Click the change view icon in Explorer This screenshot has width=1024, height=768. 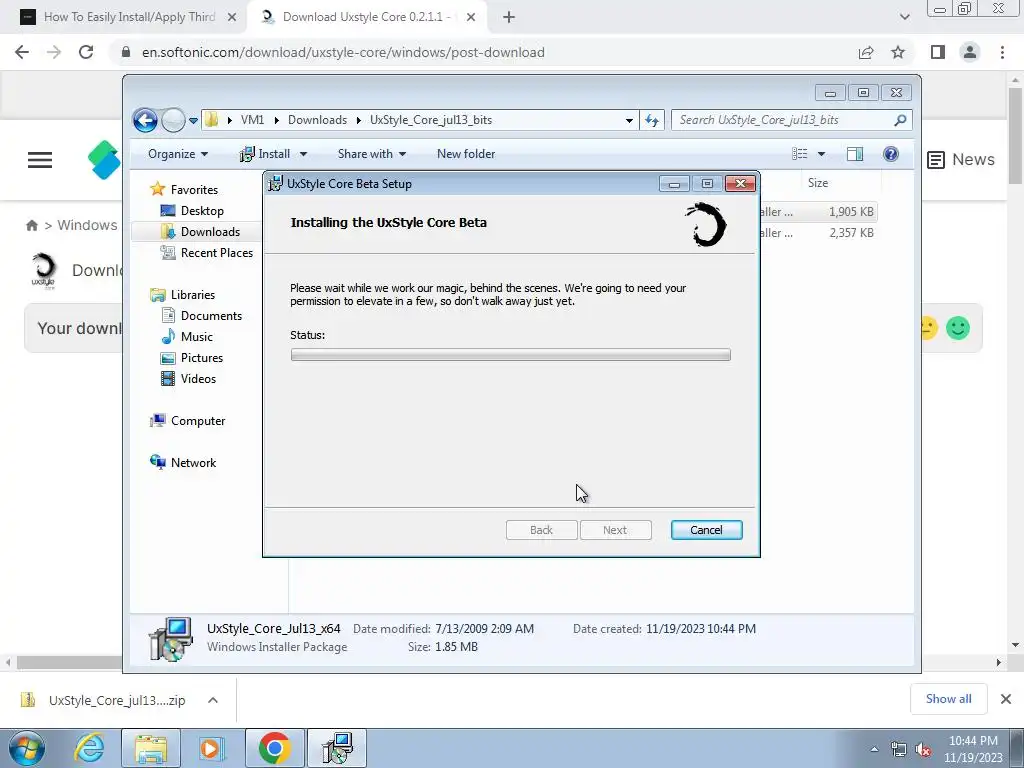[x=800, y=154]
